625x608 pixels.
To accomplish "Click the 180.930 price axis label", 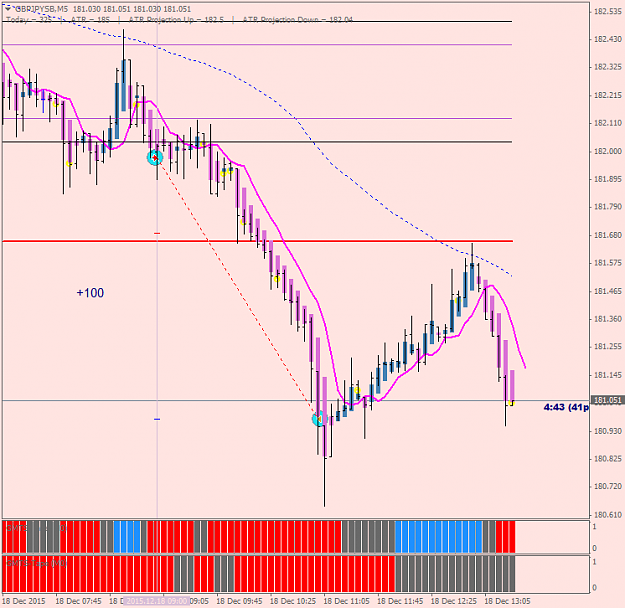I will 608,431.
